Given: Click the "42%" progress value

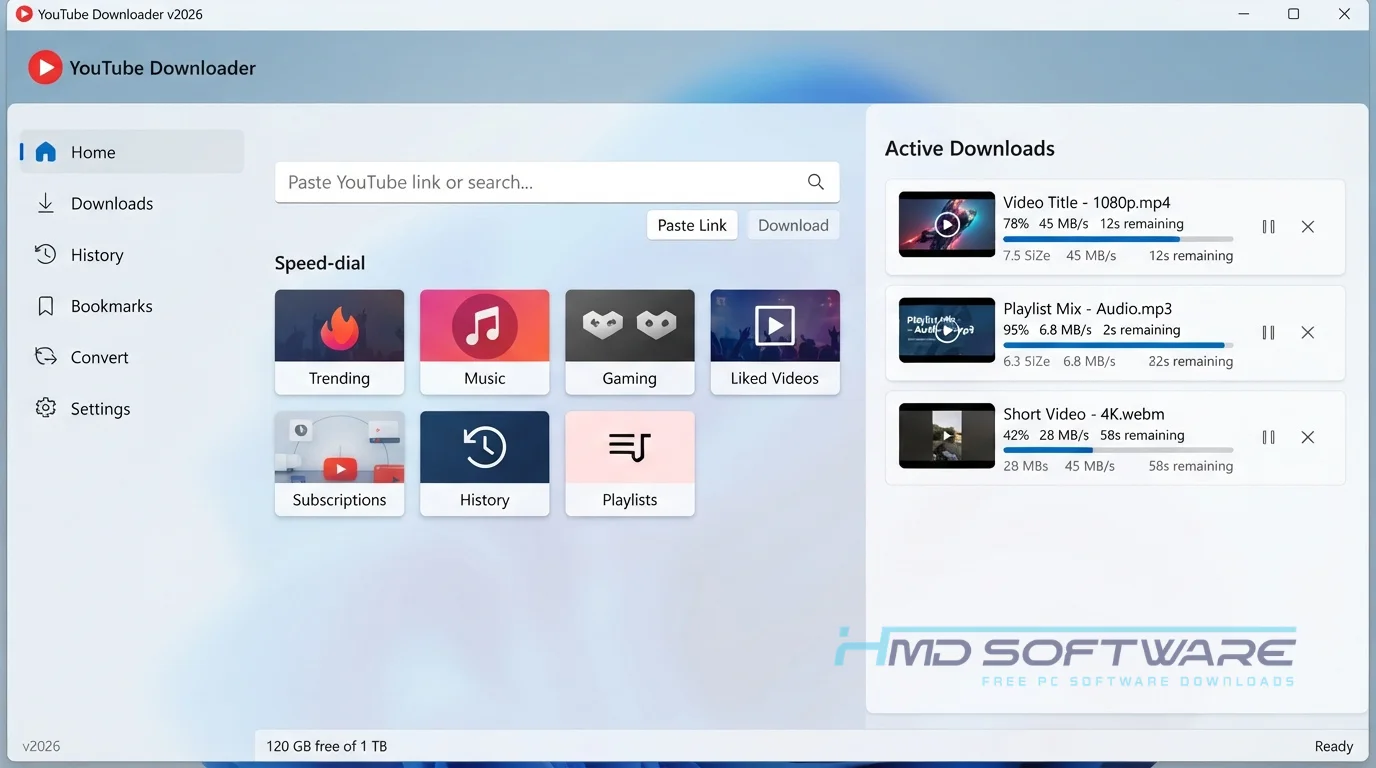Looking at the screenshot, I should coord(1016,435).
